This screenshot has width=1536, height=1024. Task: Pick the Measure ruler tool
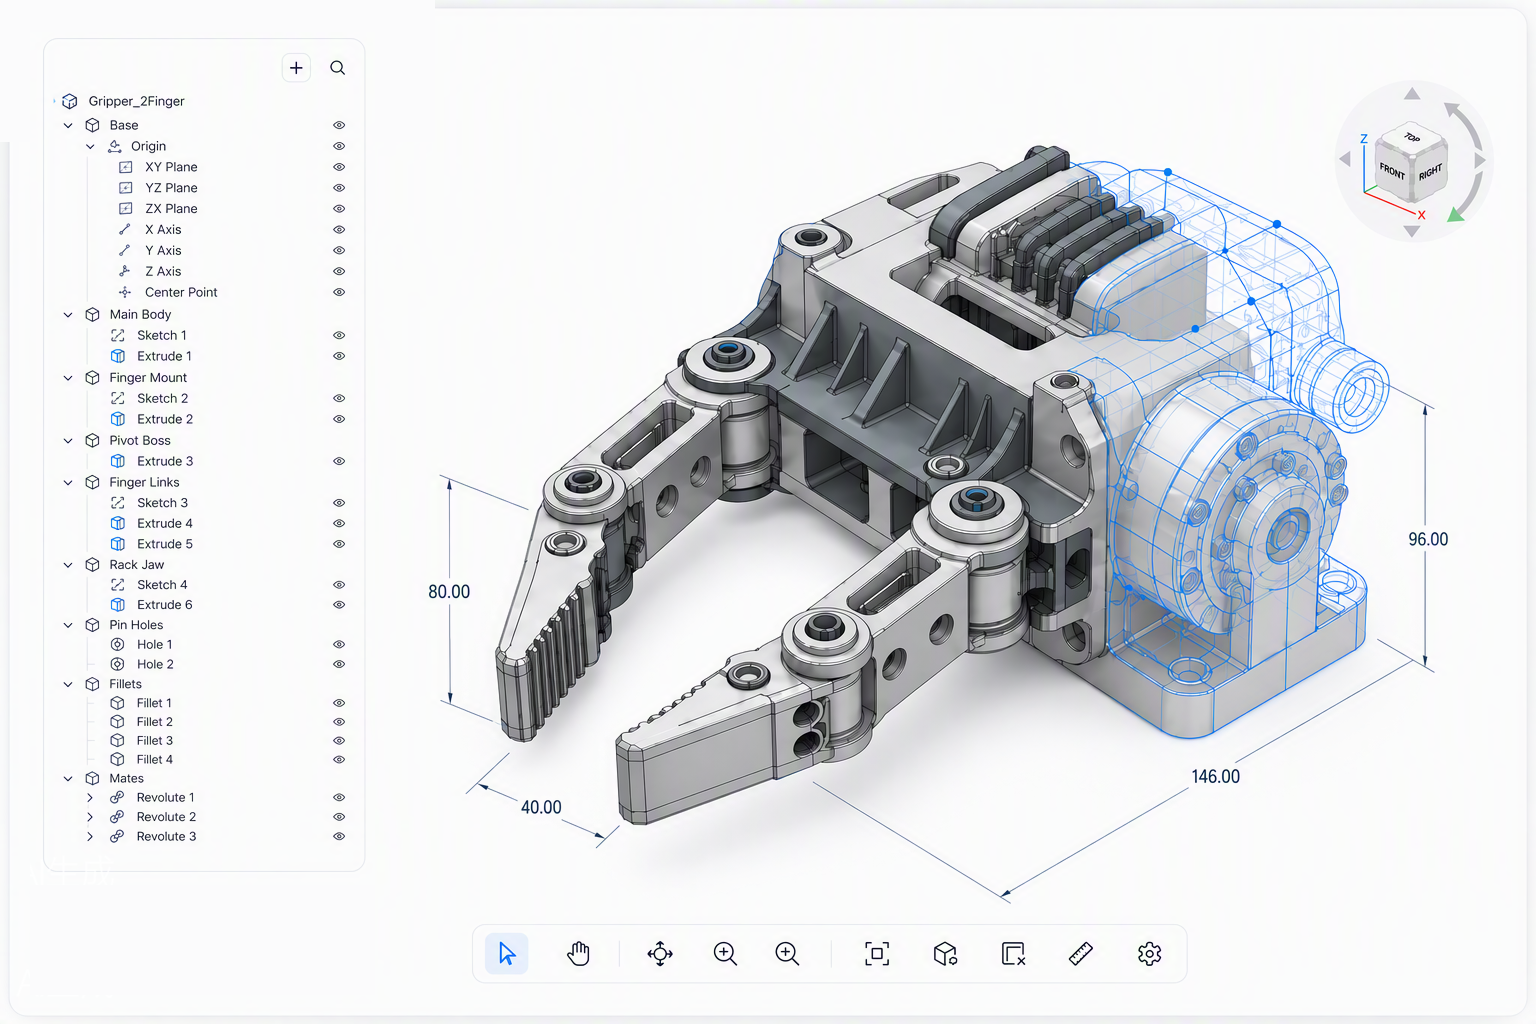pos(1081,954)
